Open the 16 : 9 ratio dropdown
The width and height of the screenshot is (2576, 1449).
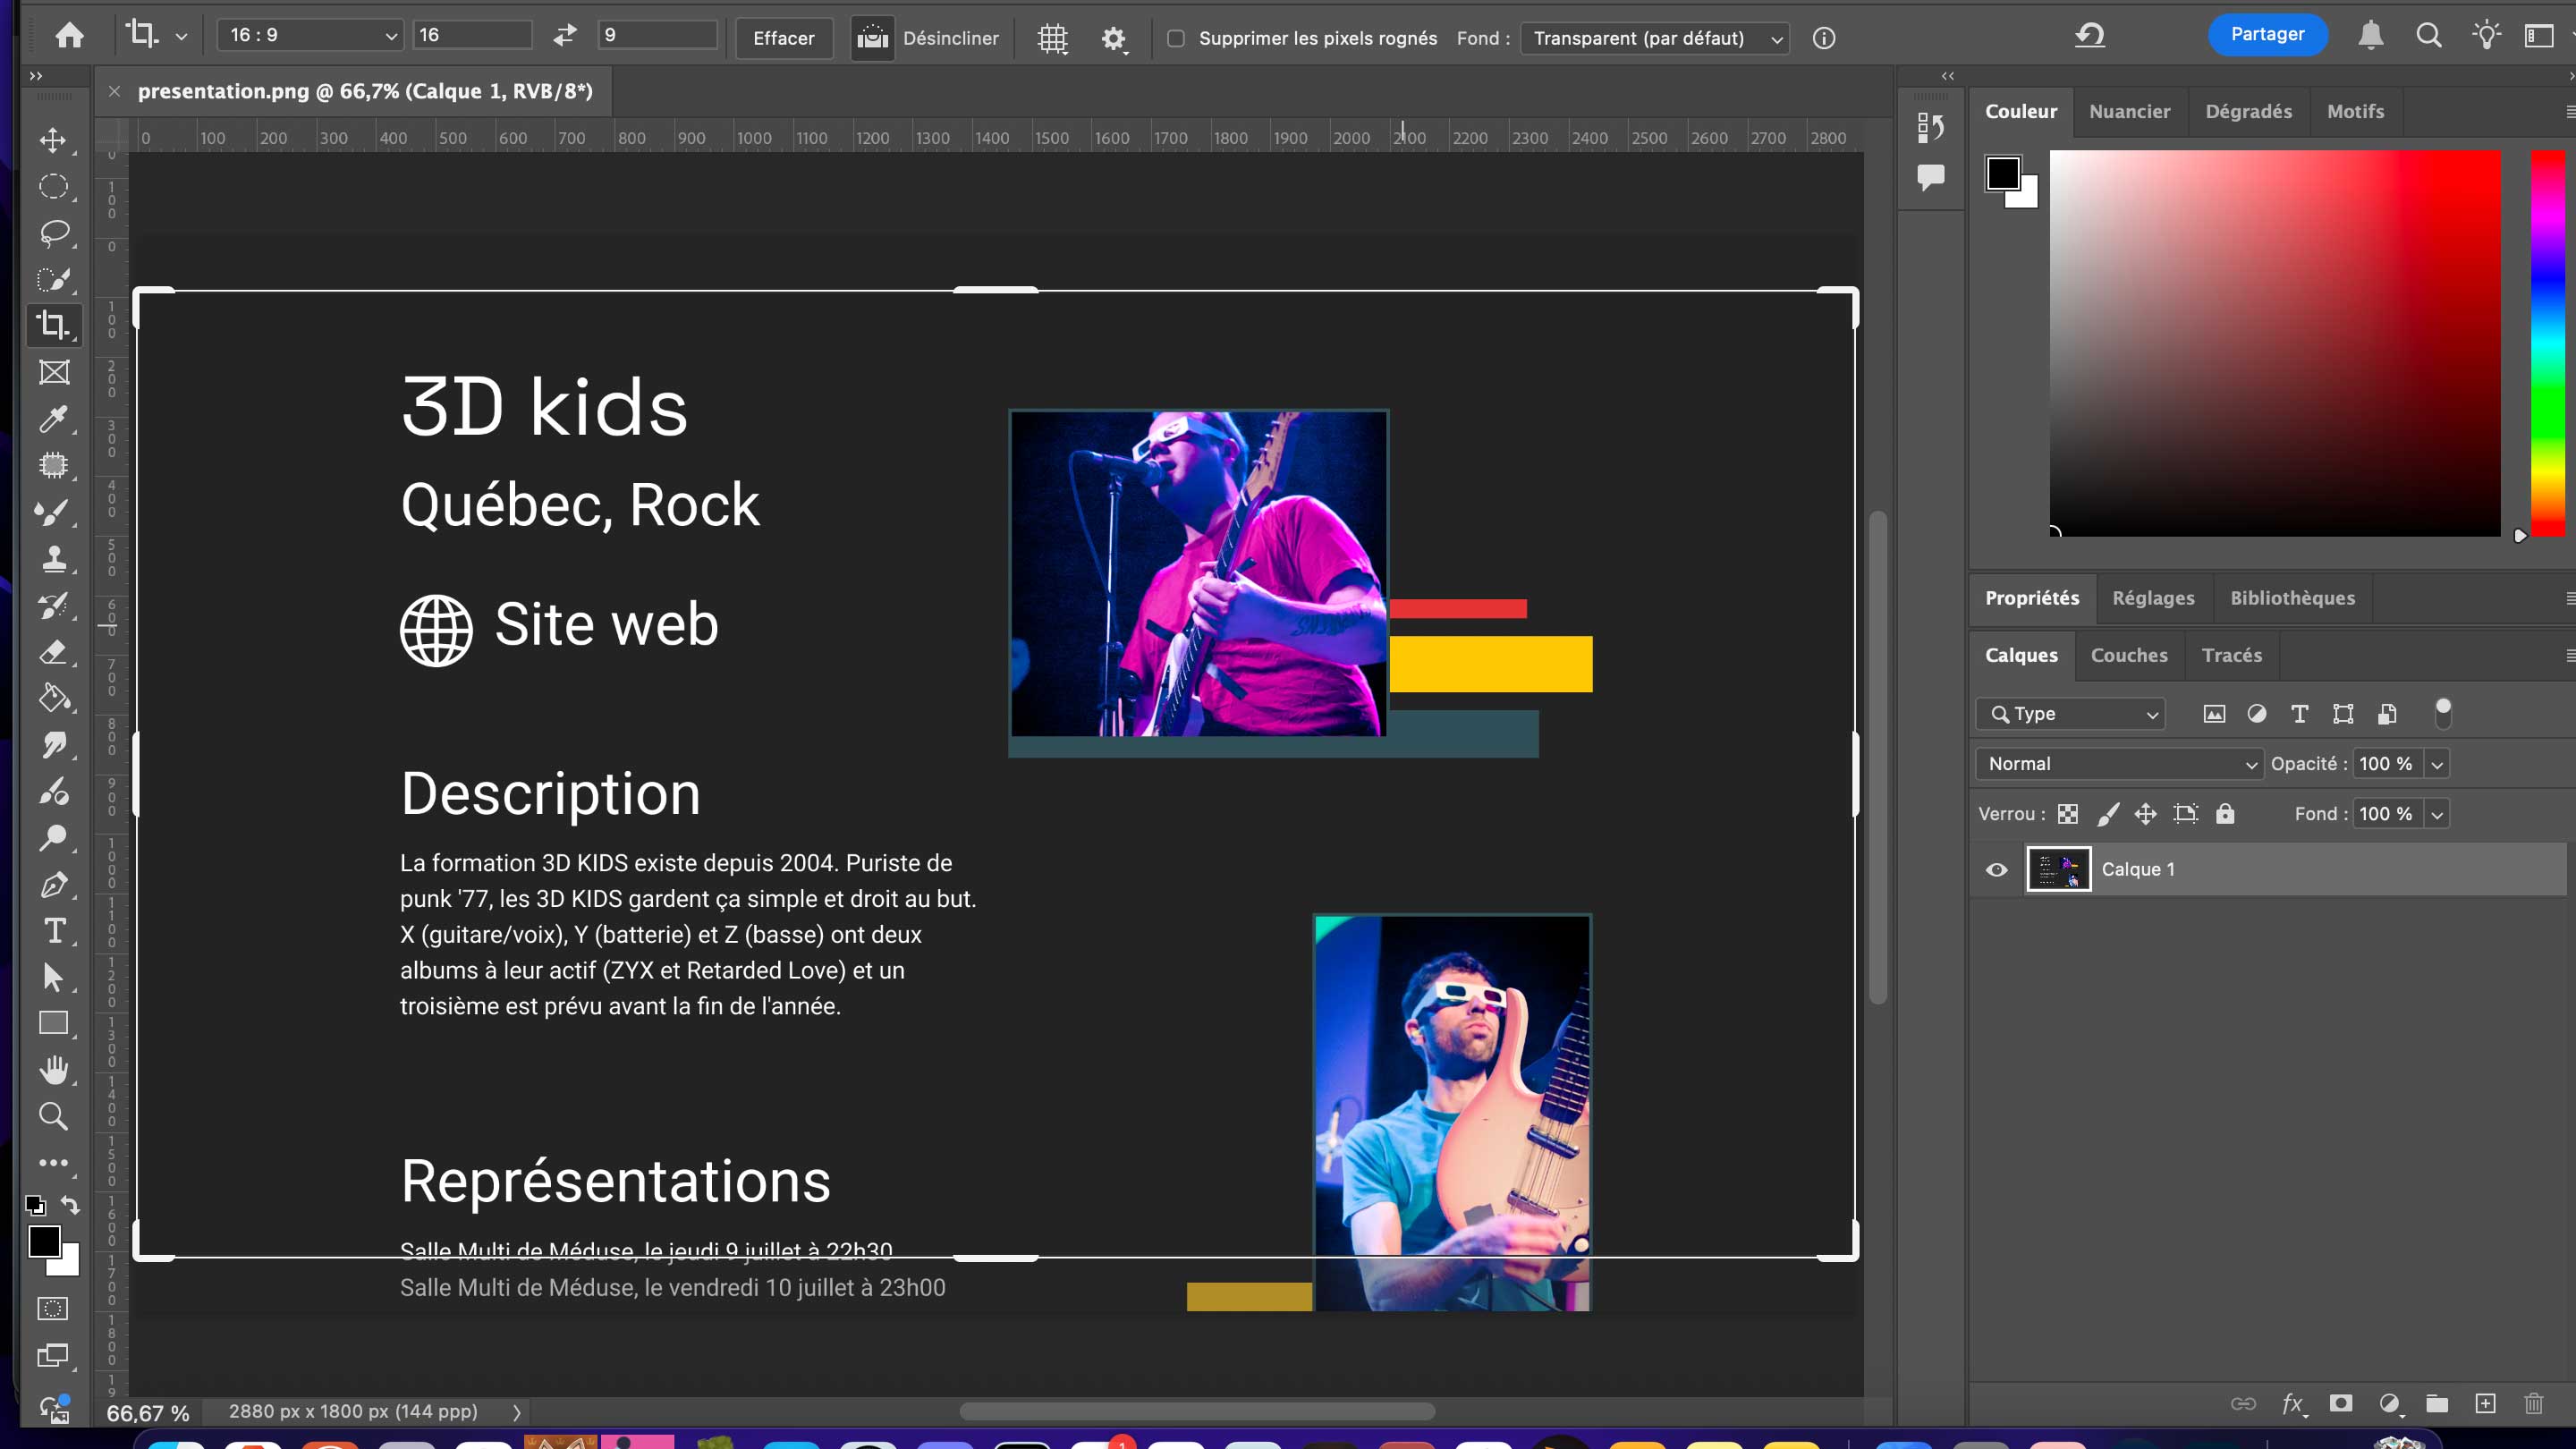(310, 35)
